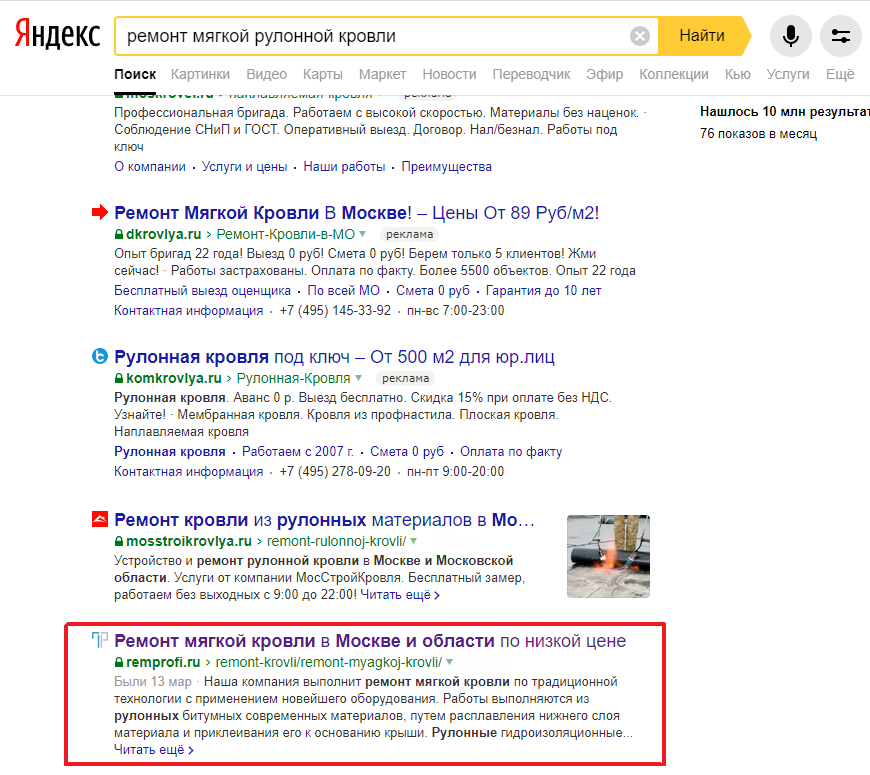The height and width of the screenshot is (775, 870).
Task: Open Гарантия до 10 лет sitelink
Action: (544, 291)
